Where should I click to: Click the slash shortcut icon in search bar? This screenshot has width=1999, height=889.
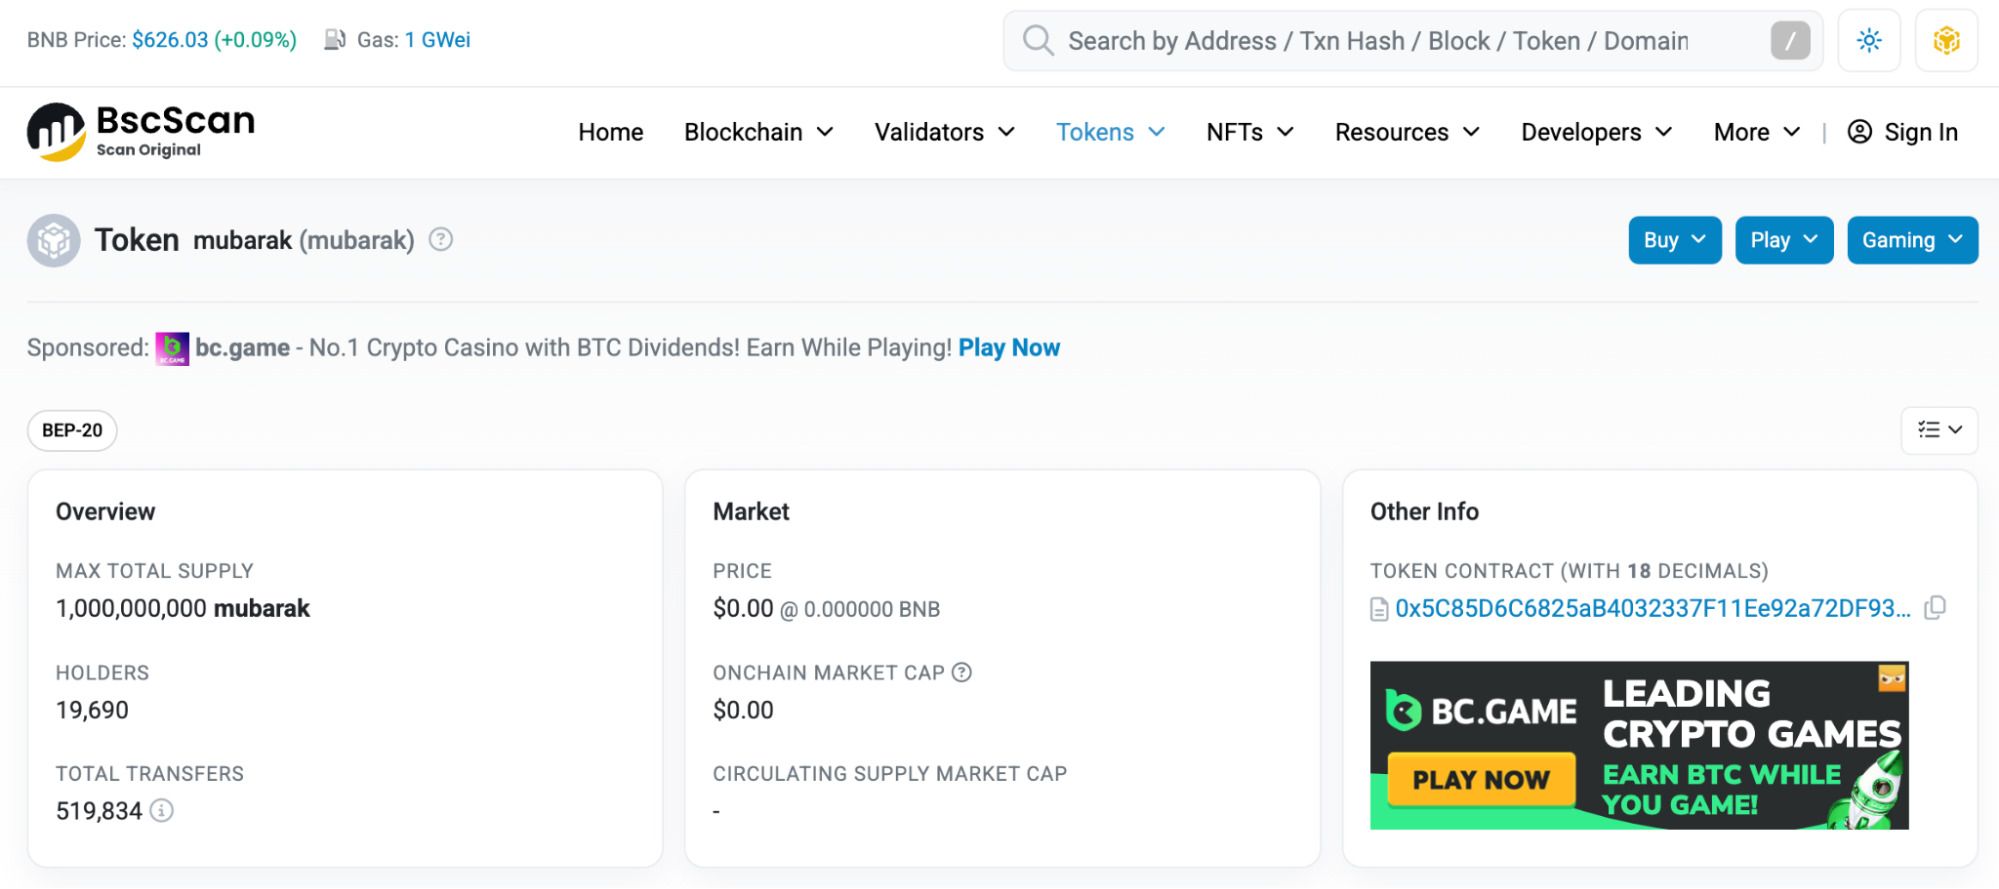coord(1789,41)
